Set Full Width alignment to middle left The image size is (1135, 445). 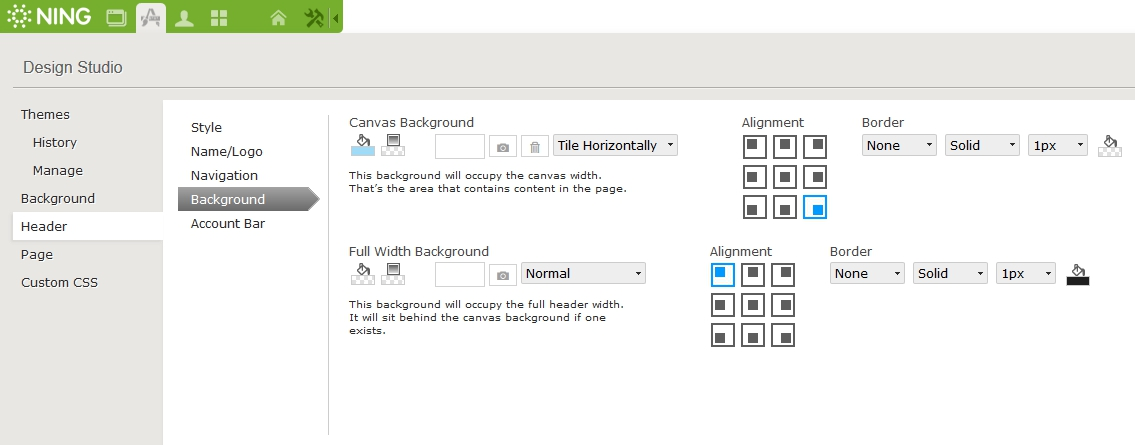(722, 305)
